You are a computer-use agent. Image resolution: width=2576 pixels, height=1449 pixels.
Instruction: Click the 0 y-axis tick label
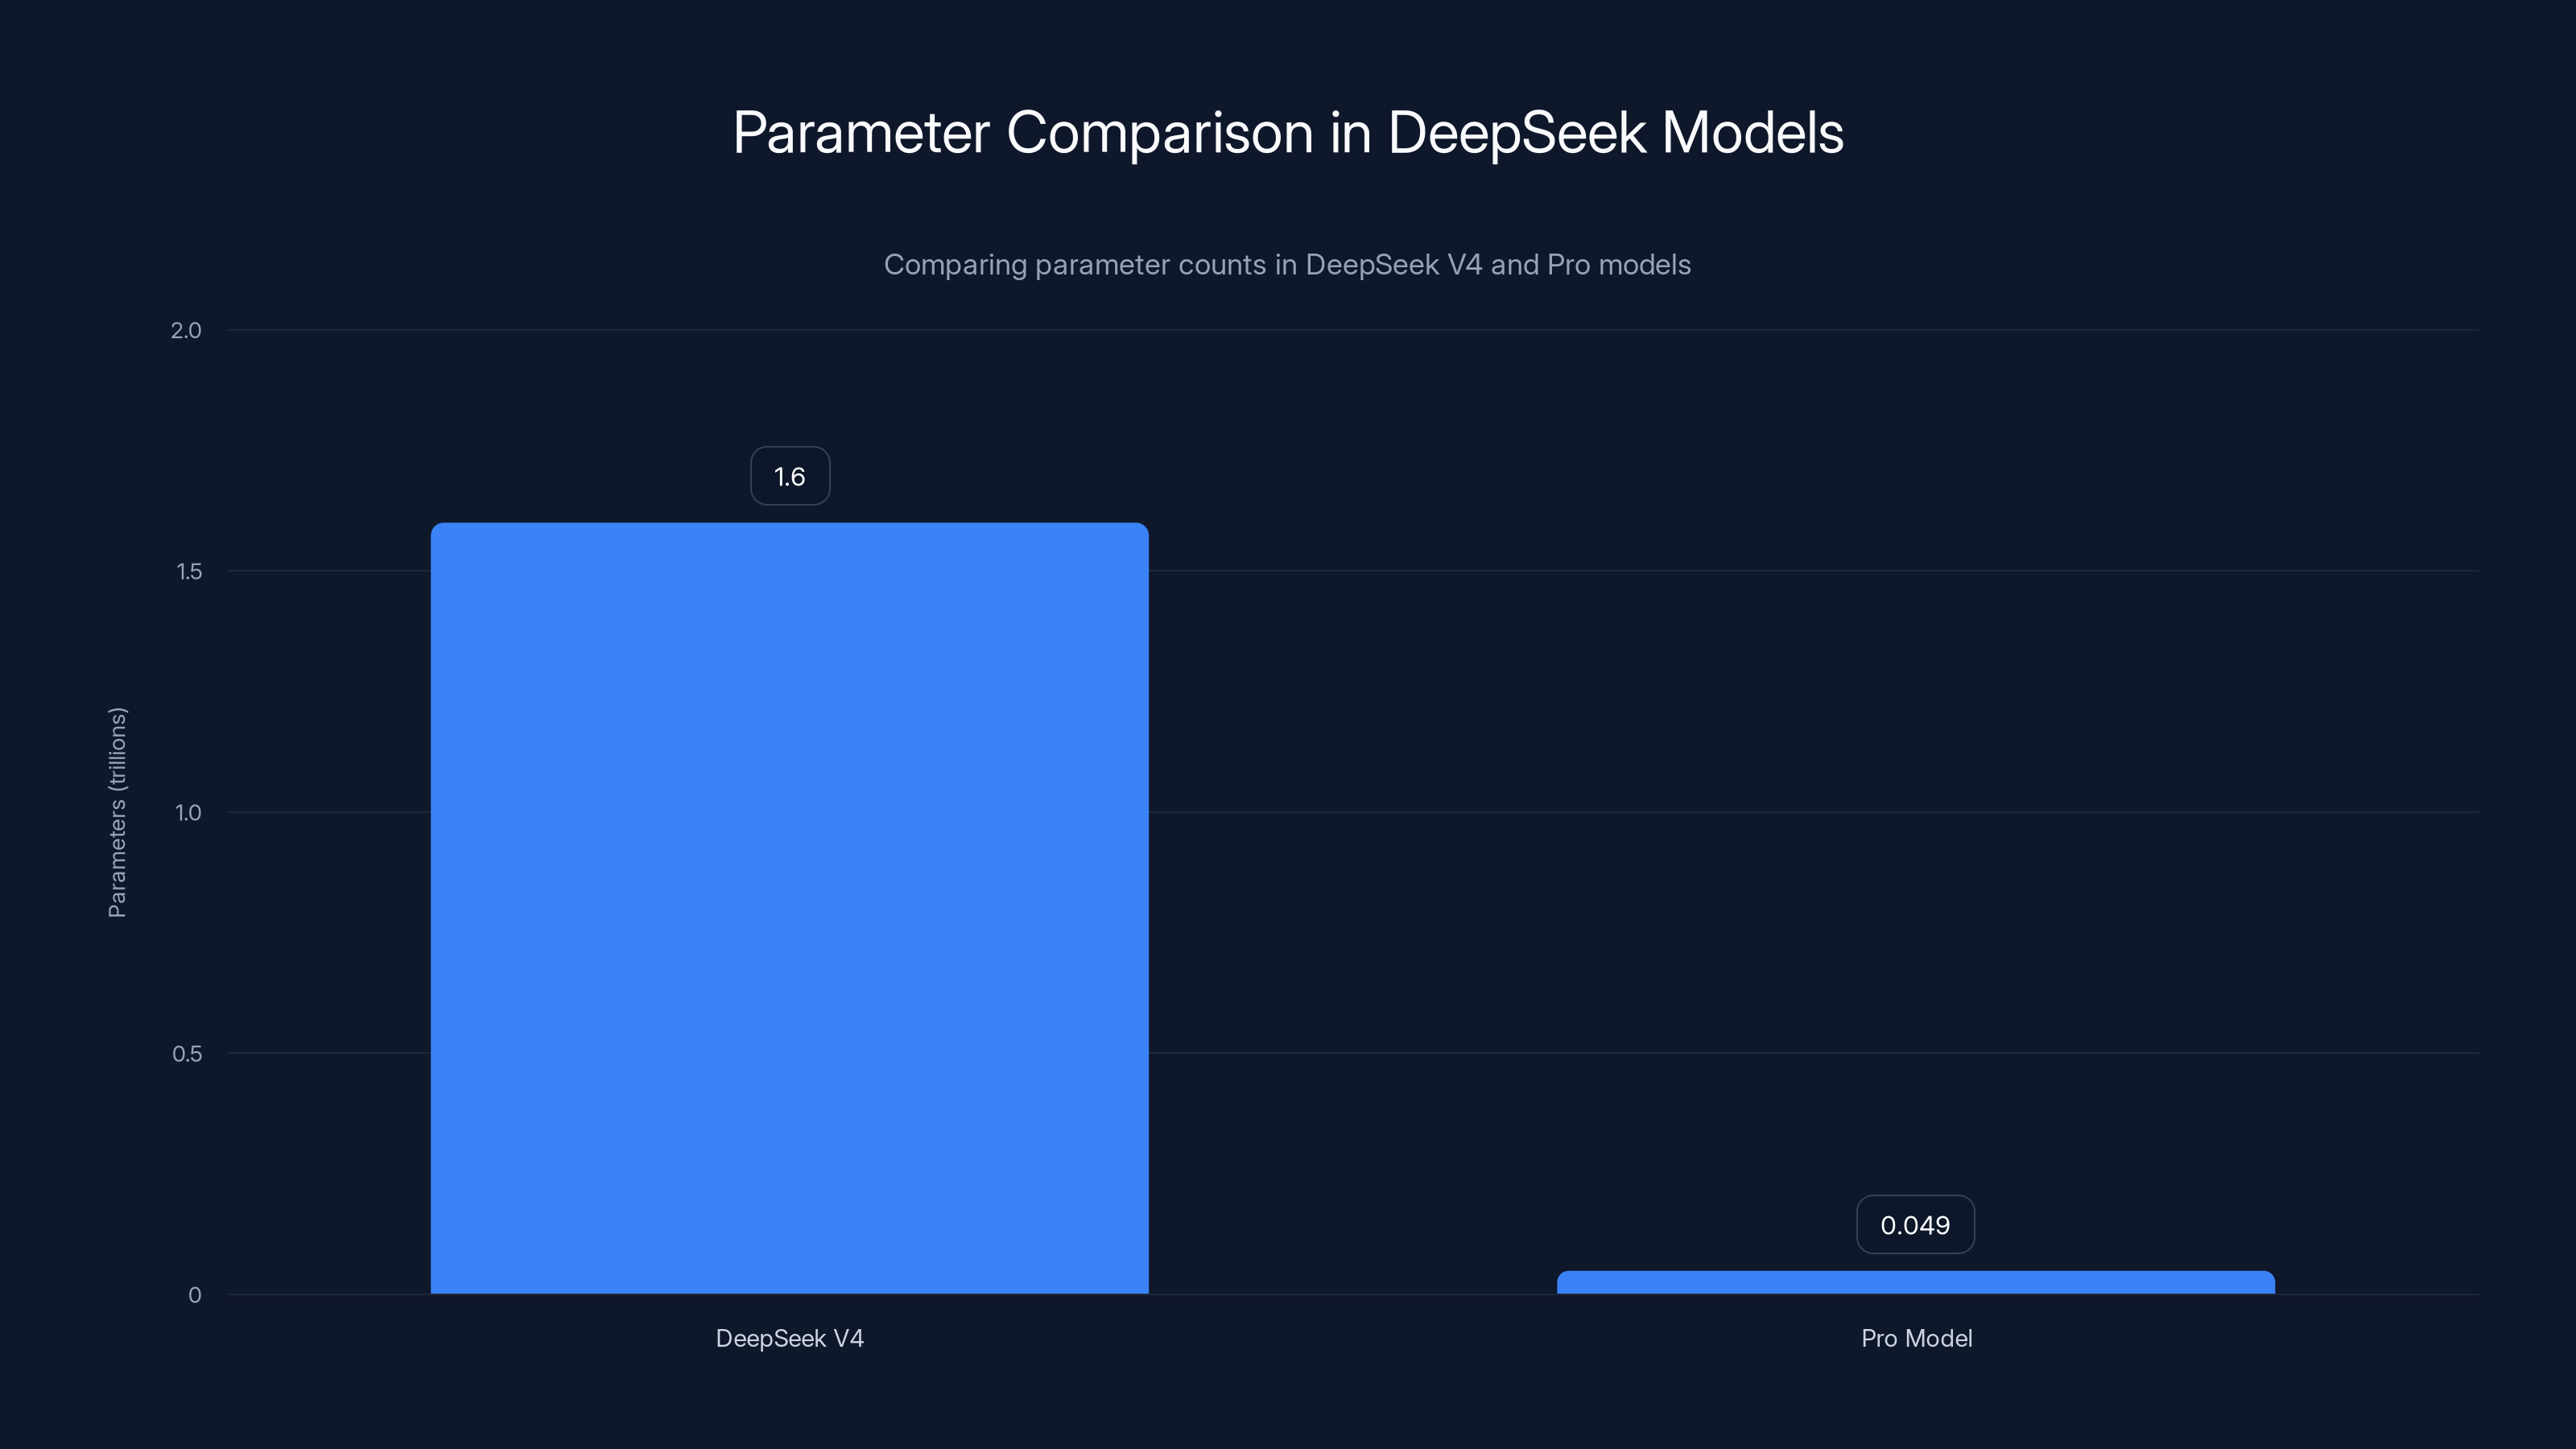coord(194,1295)
